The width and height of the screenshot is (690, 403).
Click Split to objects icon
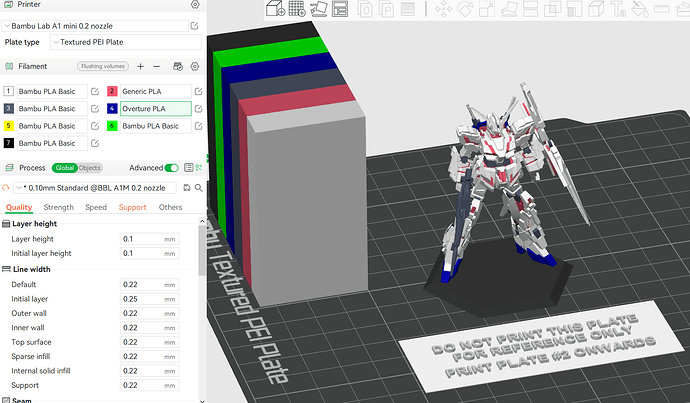coord(365,8)
